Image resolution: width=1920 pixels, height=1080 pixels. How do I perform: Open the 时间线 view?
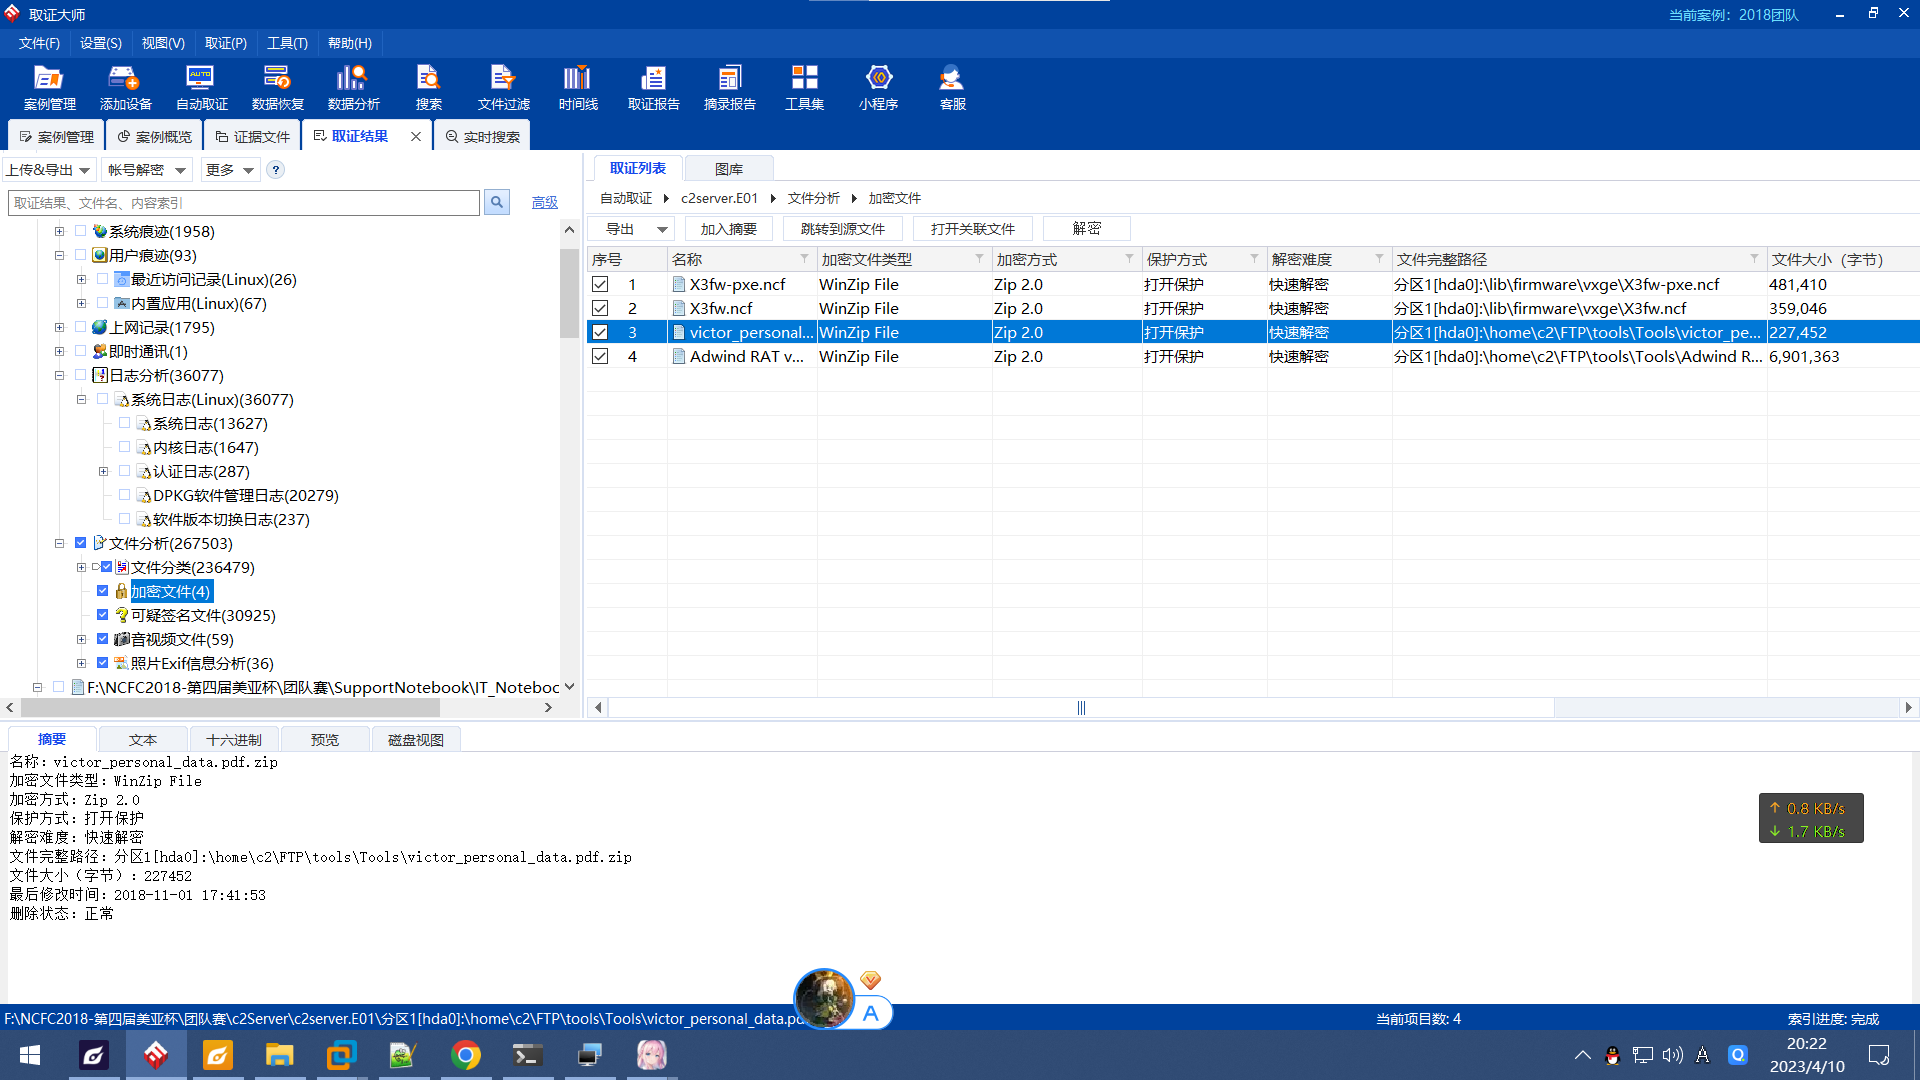pyautogui.click(x=578, y=87)
